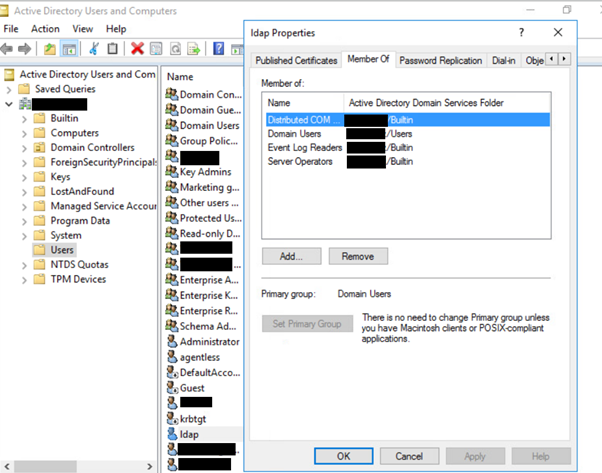Select the Administrator user icon
The image size is (602, 473).
[x=172, y=341]
